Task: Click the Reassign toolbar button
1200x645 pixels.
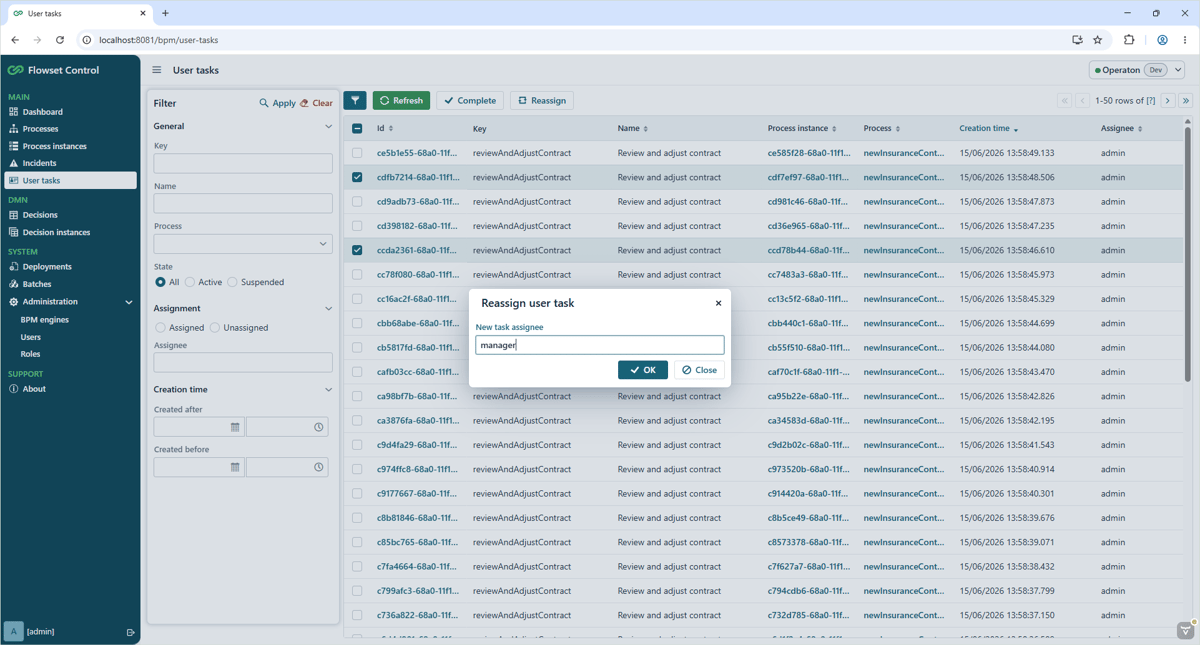Action: click(542, 101)
